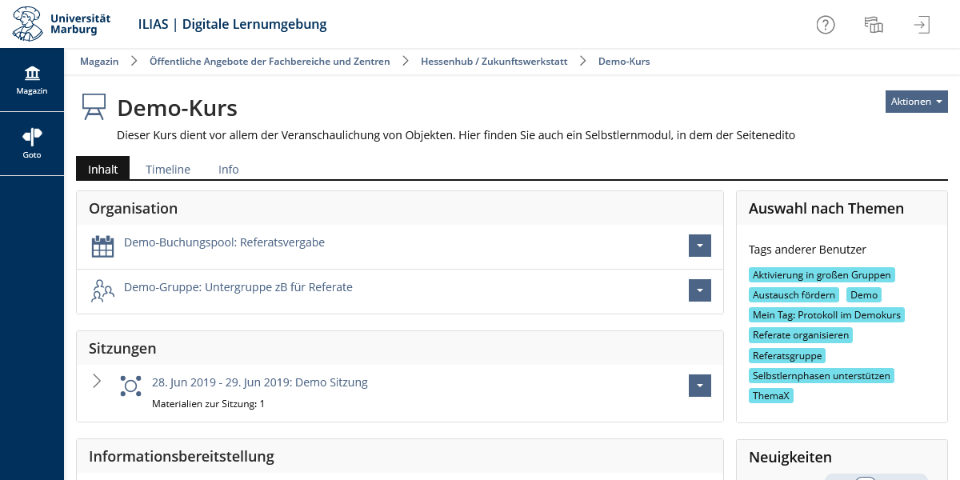960x480 pixels.
Task: Open Demo-Buchungspool: Referatsvergabe link
Action: (x=224, y=242)
